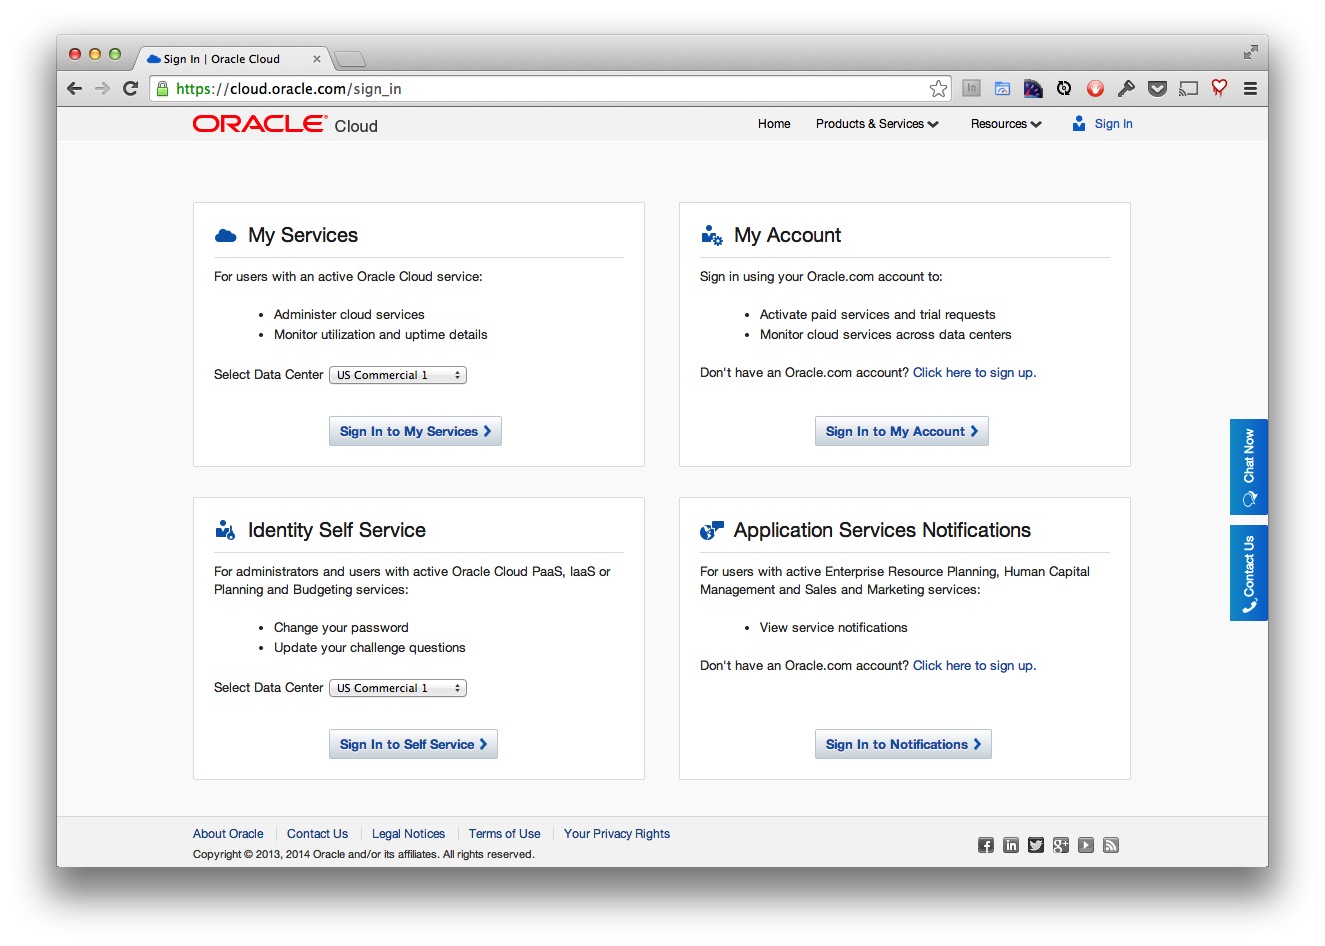This screenshot has height=946, width=1325.
Task: Click the Heartbleed heart extension icon
Action: [x=1219, y=88]
